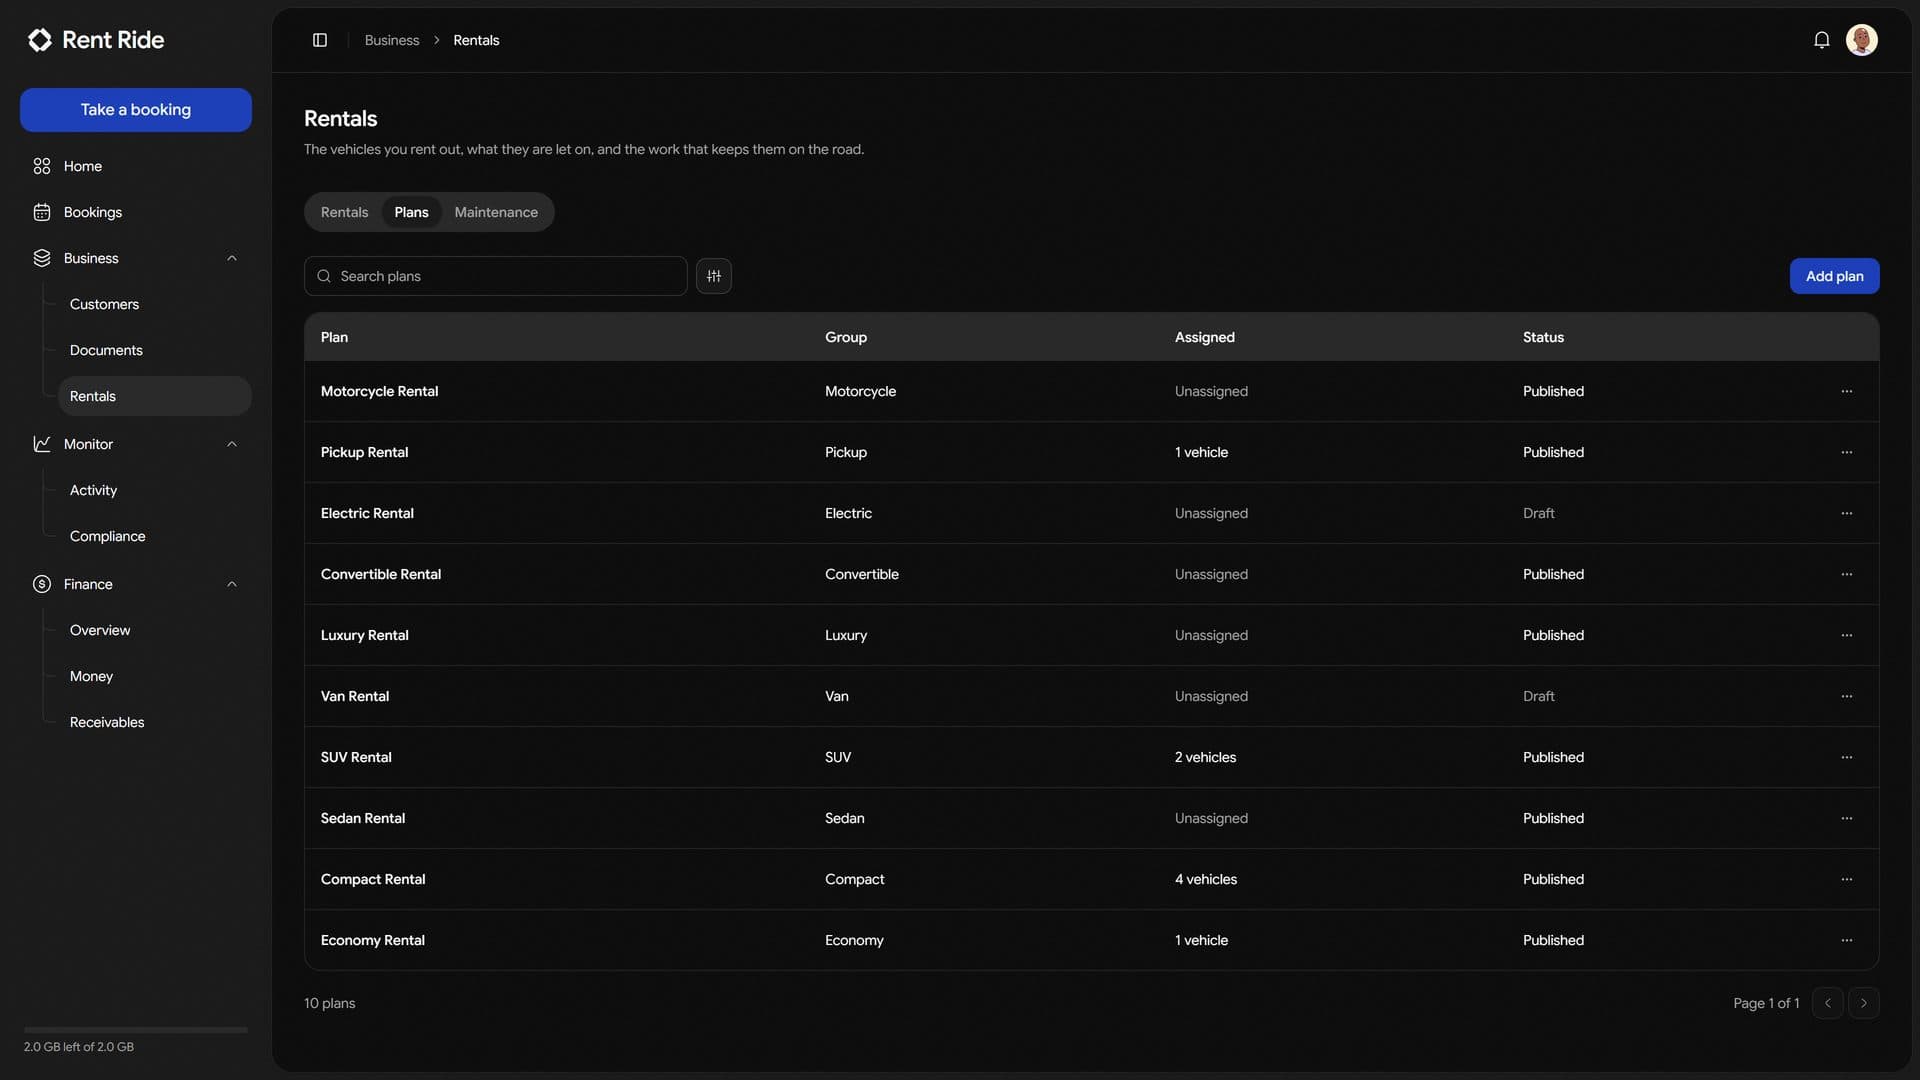Open Receivables under Finance
The width and height of the screenshot is (1920, 1080).
click(154, 722)
